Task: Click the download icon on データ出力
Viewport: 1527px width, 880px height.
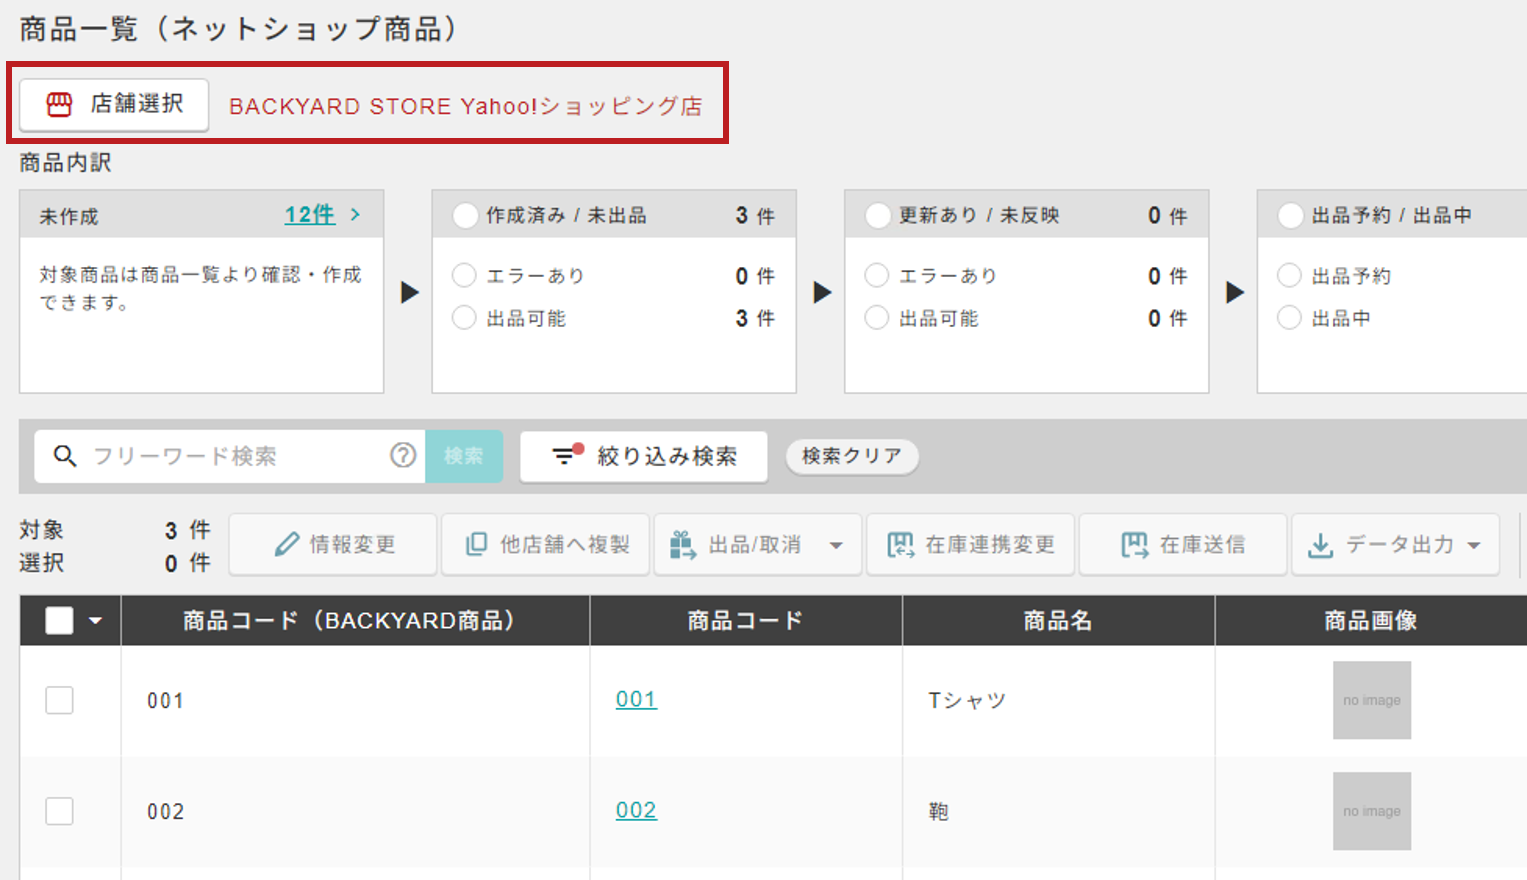Action: click(1321, 545)
